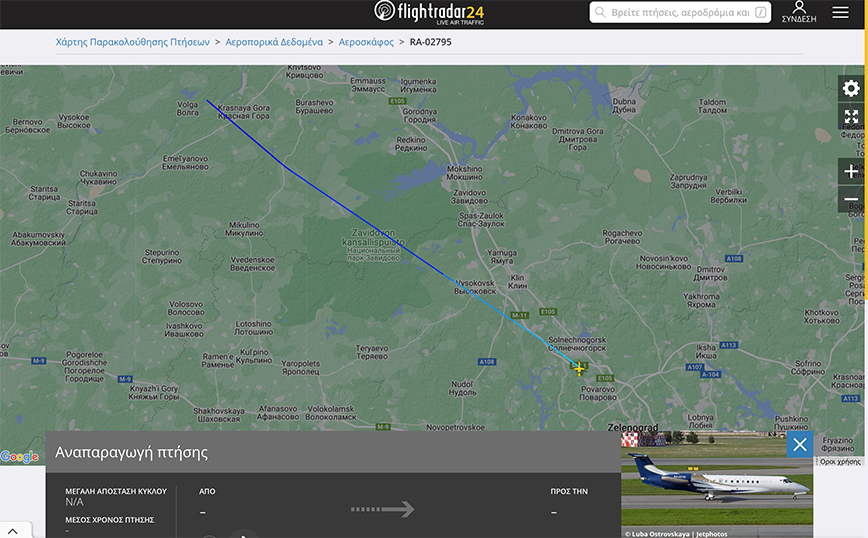Open Χάρτης Παρακολούθησης Πτήσεων breadcrumb
Image resolution: width=868 pixels, height=538 pixels.
pos(132,42)
